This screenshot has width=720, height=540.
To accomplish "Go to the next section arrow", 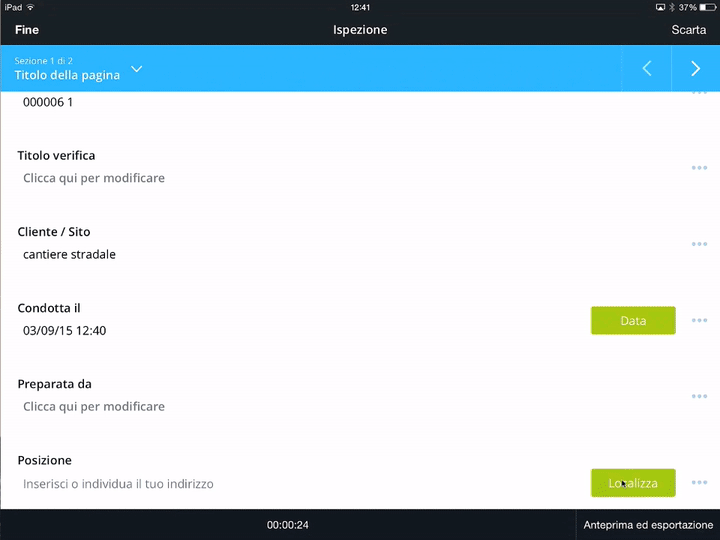I will (695, 69).
